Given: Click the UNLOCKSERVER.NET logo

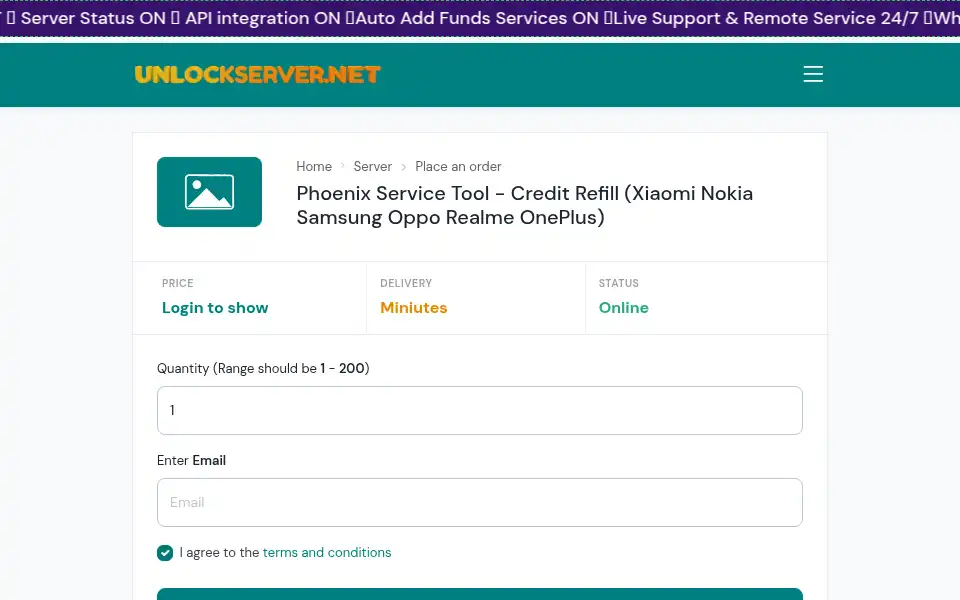Looking at the screenshot, I should click(257, 74).
